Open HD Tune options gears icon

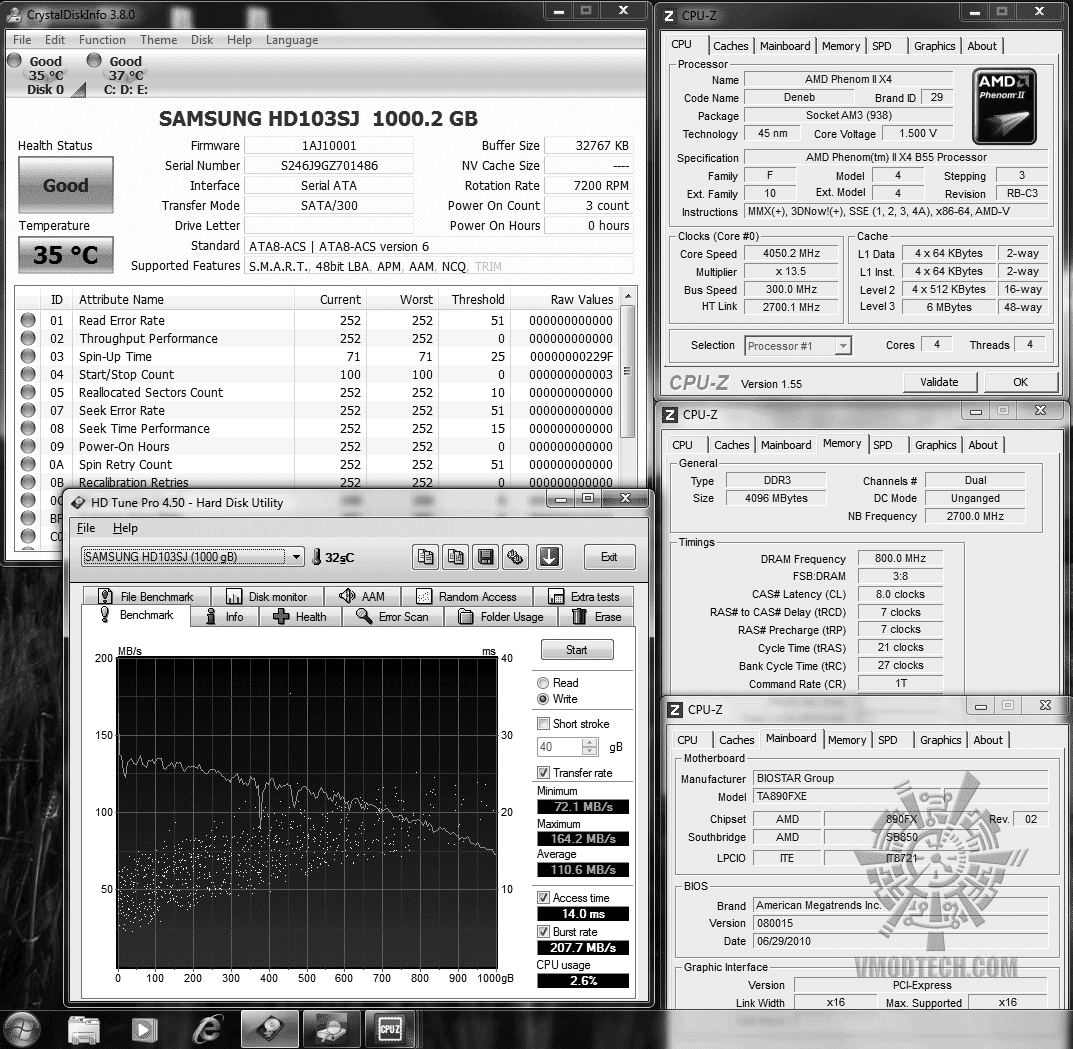tap(515, 557)
